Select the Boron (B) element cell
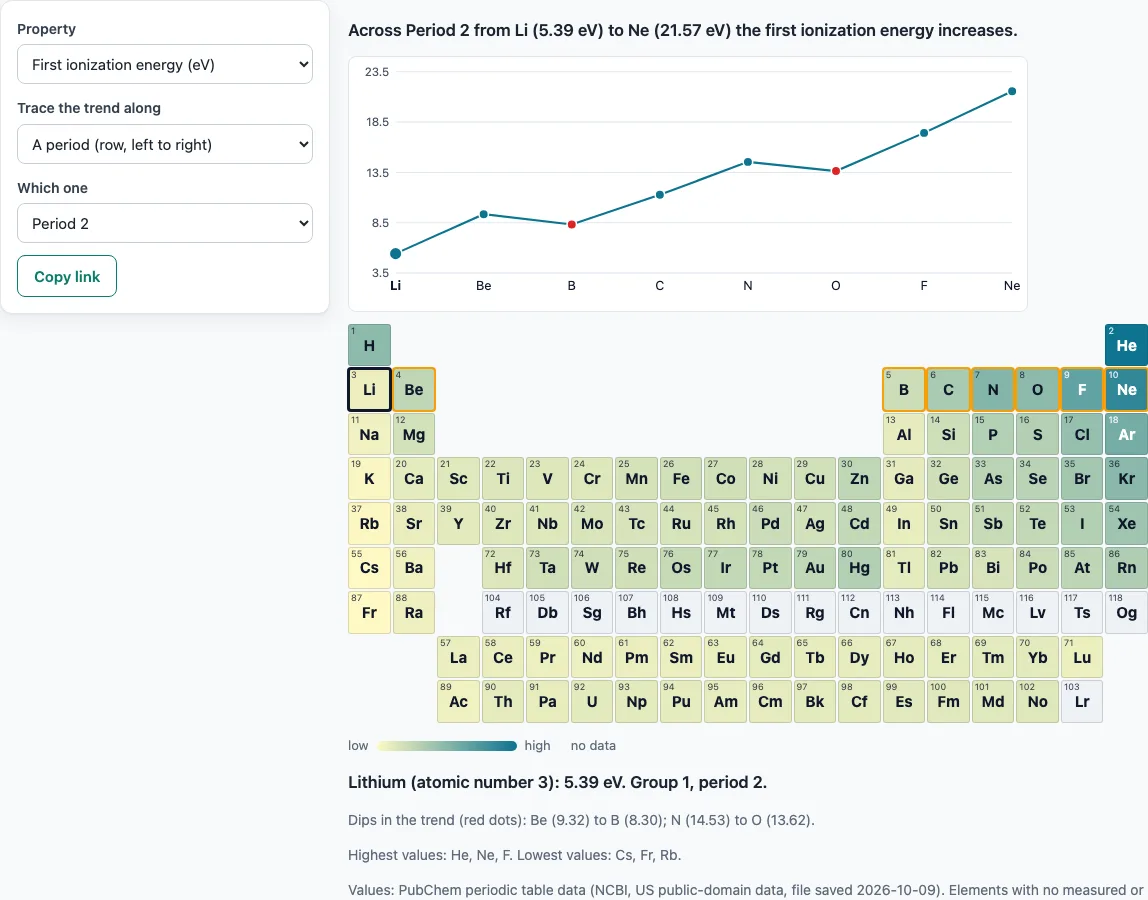The width and height of the screenshot is (1148, 900). 903,390
